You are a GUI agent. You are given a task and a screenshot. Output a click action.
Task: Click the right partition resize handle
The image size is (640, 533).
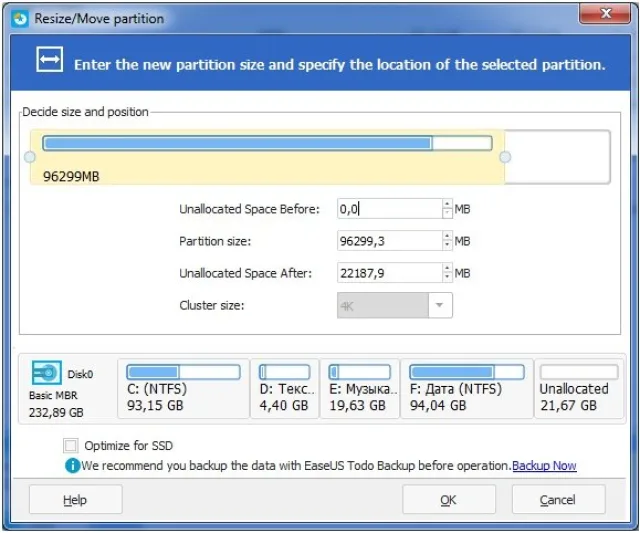pyautogui.click(x=505, y=157)
